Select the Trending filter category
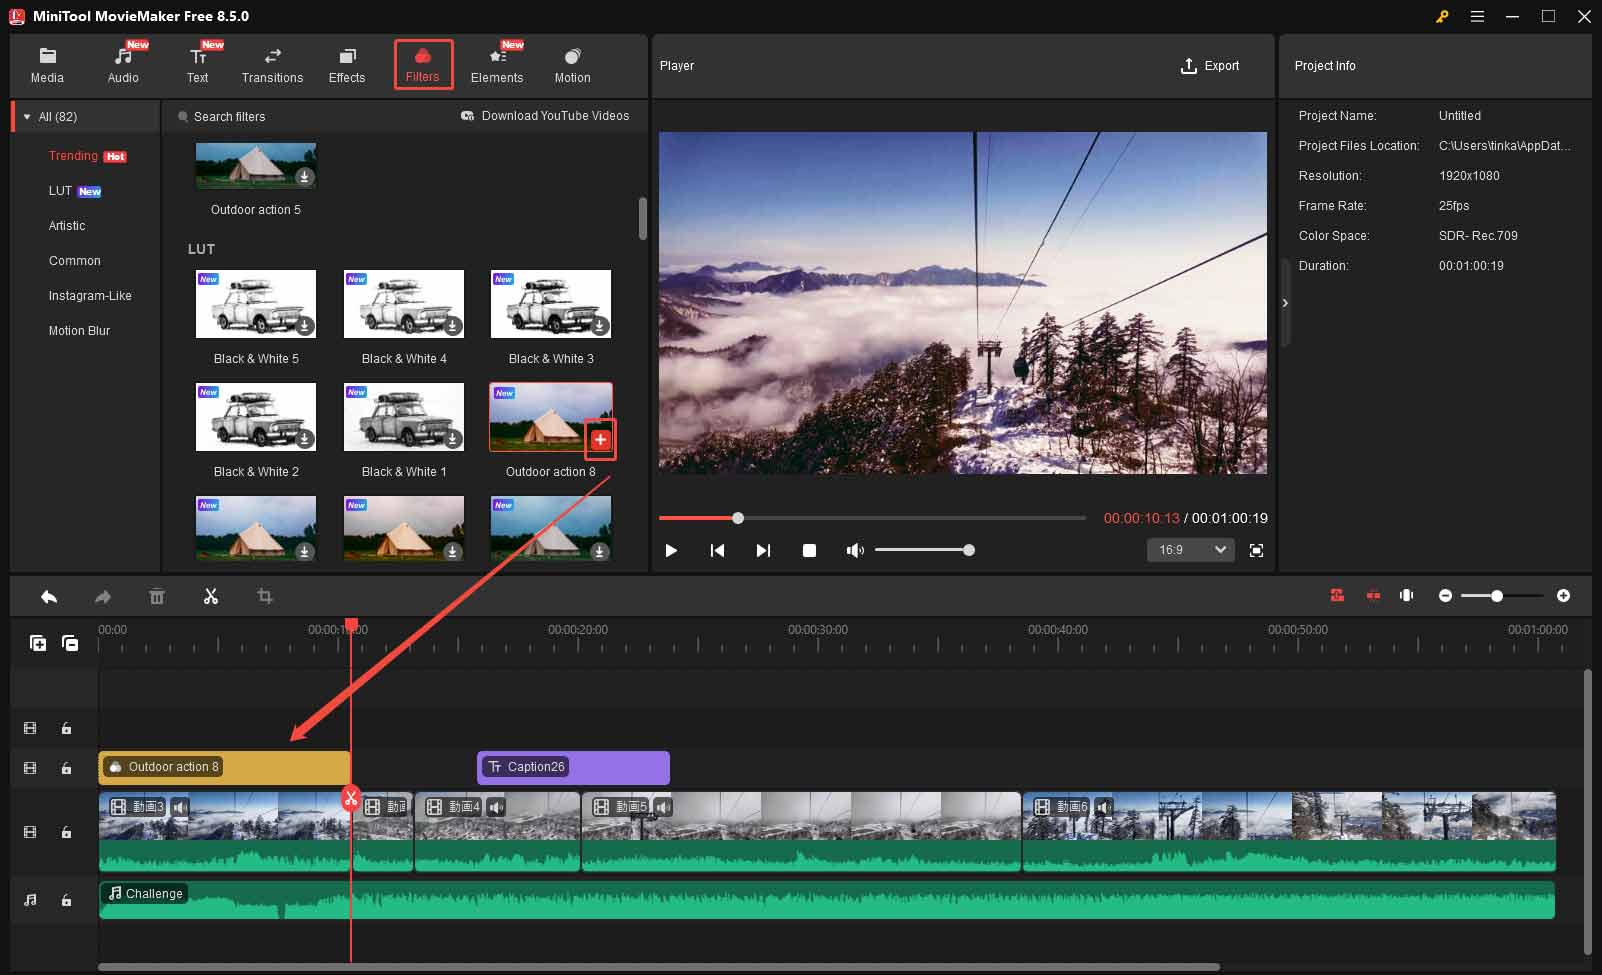 [73, 156]
